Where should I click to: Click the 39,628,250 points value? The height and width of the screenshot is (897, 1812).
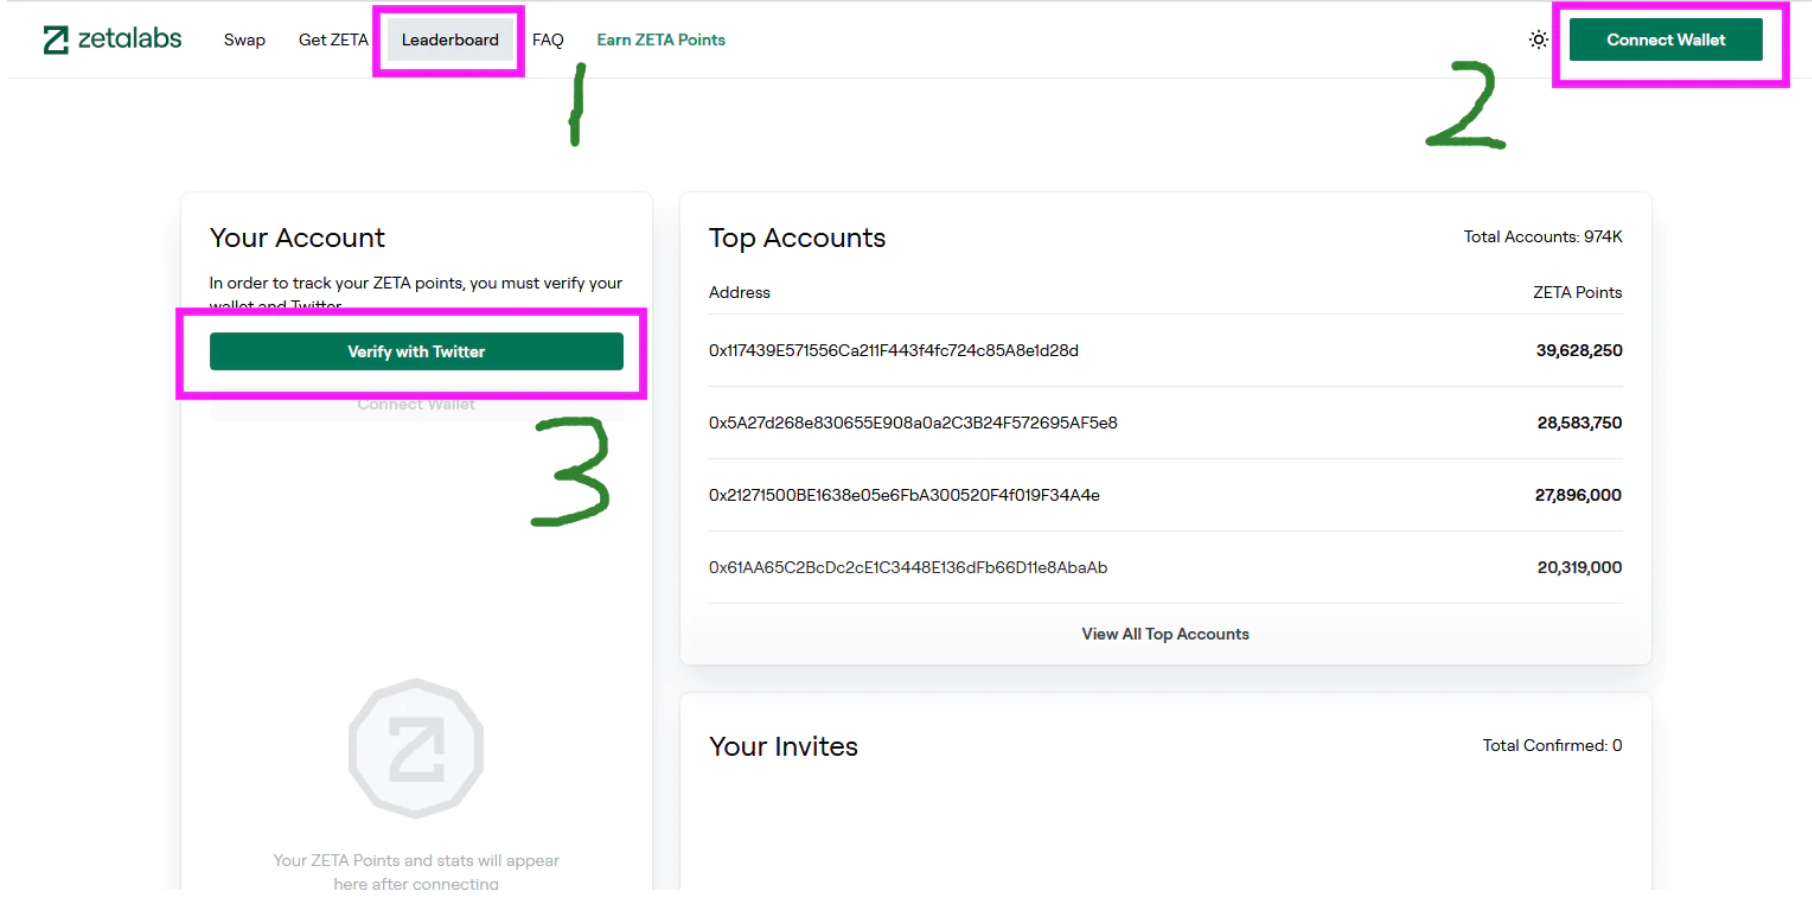1579,350
